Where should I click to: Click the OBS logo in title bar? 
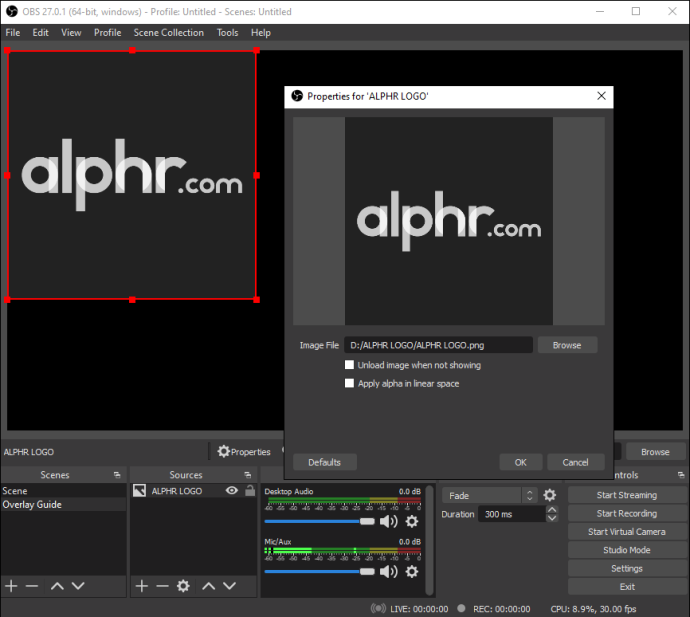point(12,11)
